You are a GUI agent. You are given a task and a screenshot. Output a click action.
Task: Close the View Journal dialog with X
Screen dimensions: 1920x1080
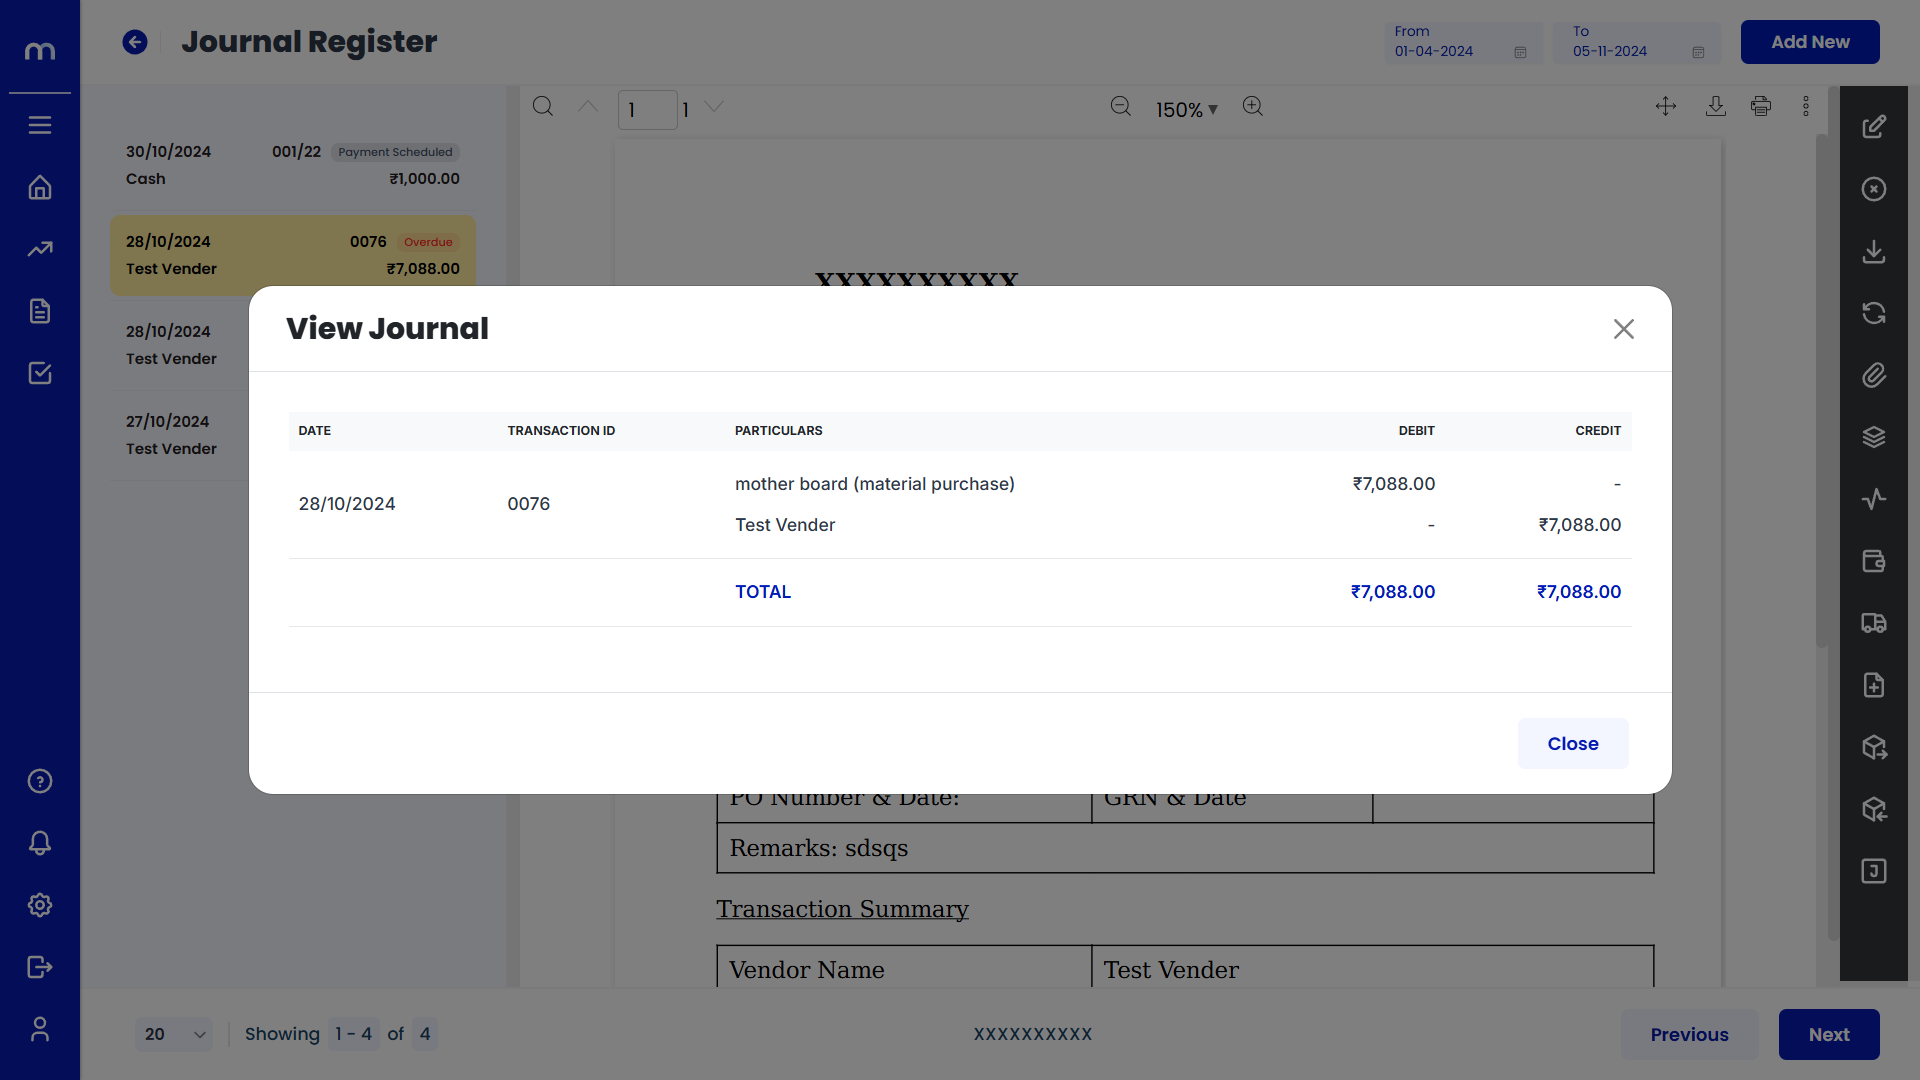coord(1623,329)
